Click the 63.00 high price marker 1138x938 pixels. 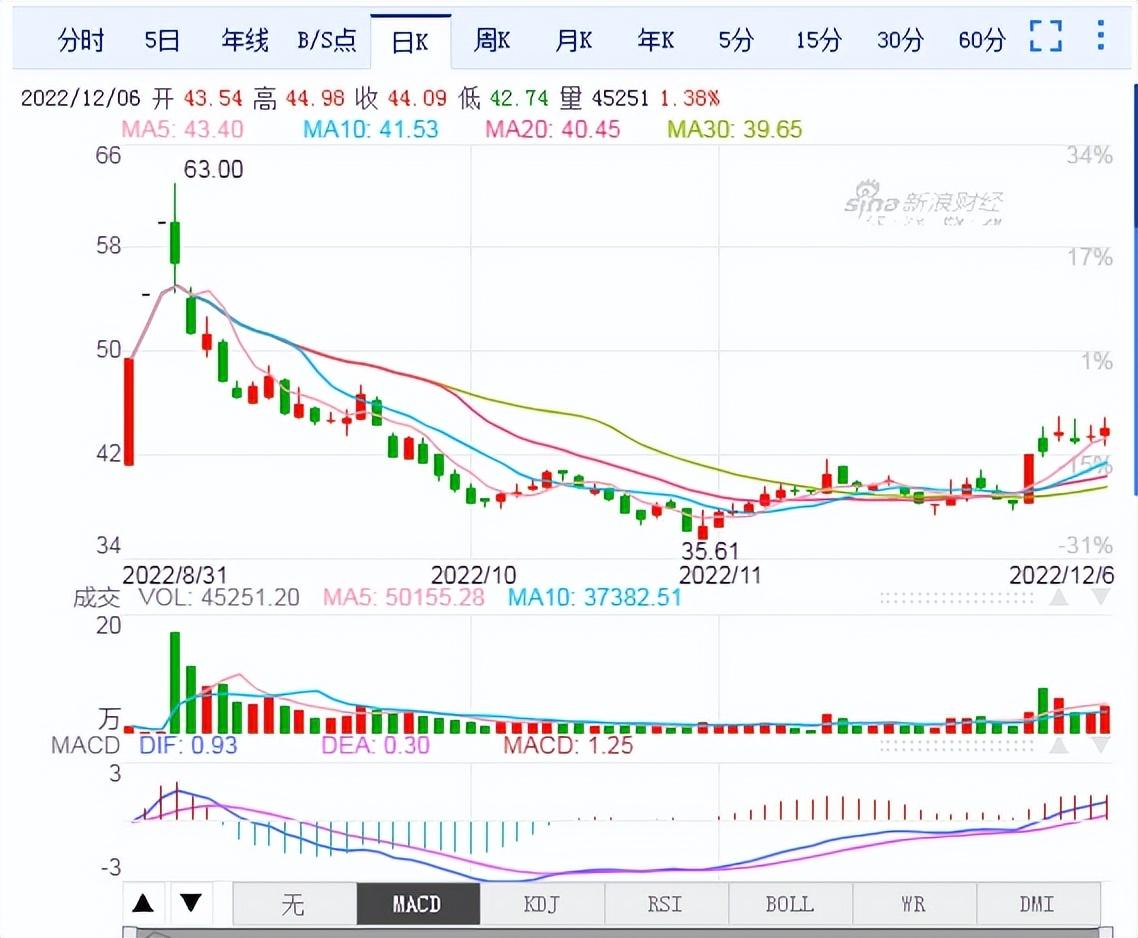coord(213,169)
